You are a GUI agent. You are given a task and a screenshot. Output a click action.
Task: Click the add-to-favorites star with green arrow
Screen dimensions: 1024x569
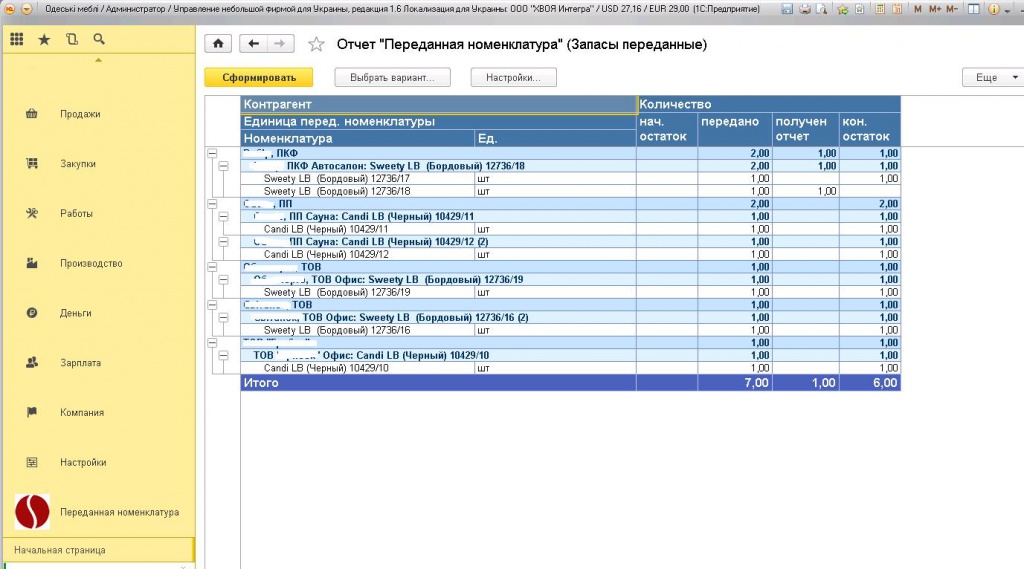pyautogui.click(x=843, y=9)
